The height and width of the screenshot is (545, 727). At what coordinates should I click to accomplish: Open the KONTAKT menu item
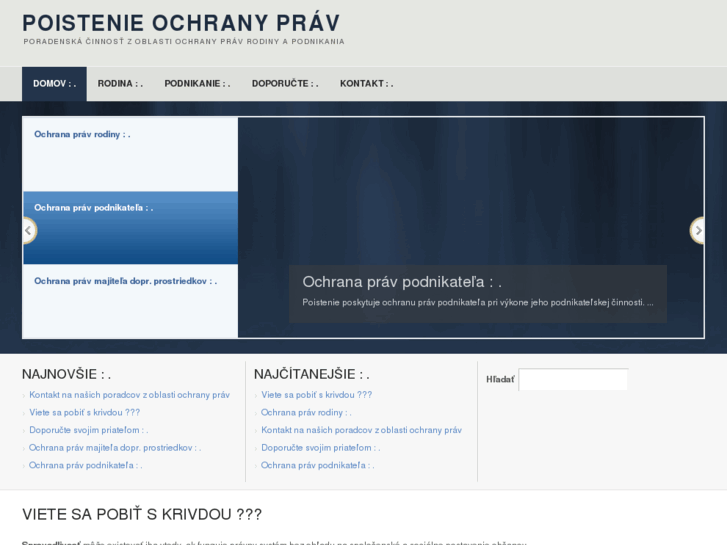click(x=366, y=84)
